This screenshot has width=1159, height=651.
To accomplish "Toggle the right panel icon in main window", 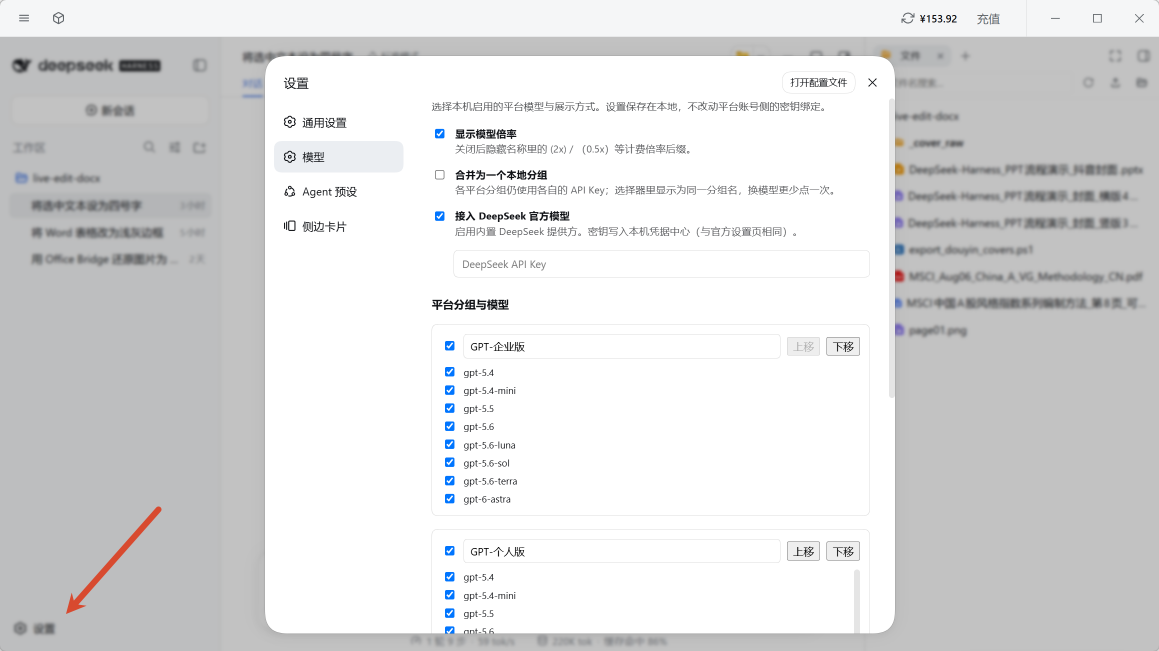I will click(1143, 55).
